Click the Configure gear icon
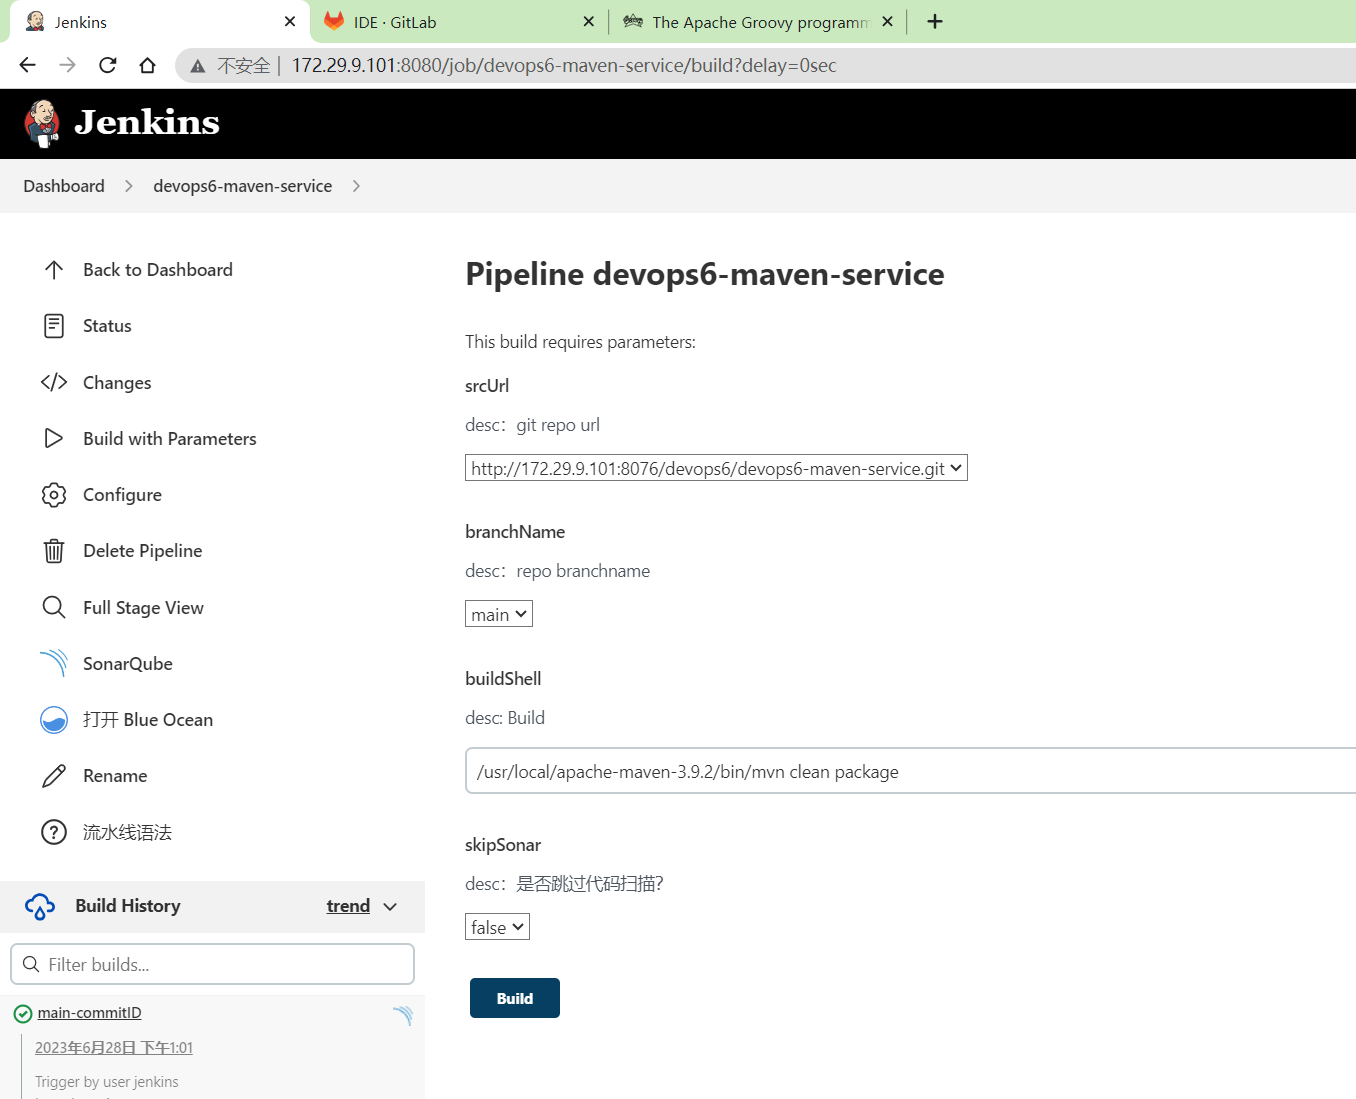The width and height of the screenshot is (1356, 1099). [54, 495]
